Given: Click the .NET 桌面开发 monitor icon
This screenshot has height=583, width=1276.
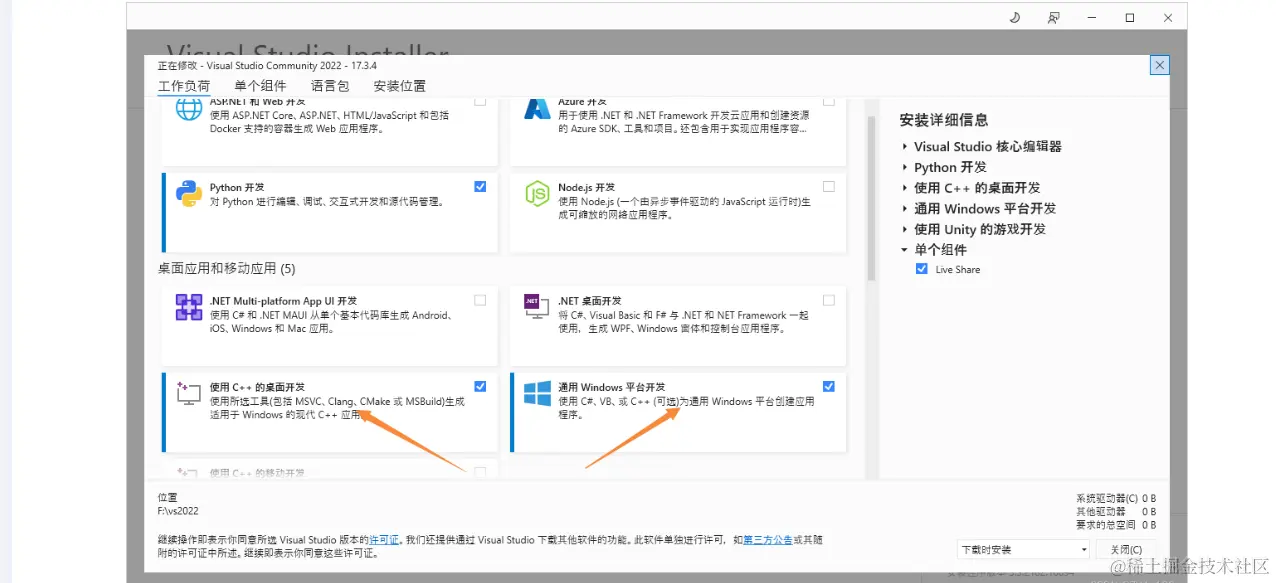Looking at the screenshot, I should (x=538, y=307).
